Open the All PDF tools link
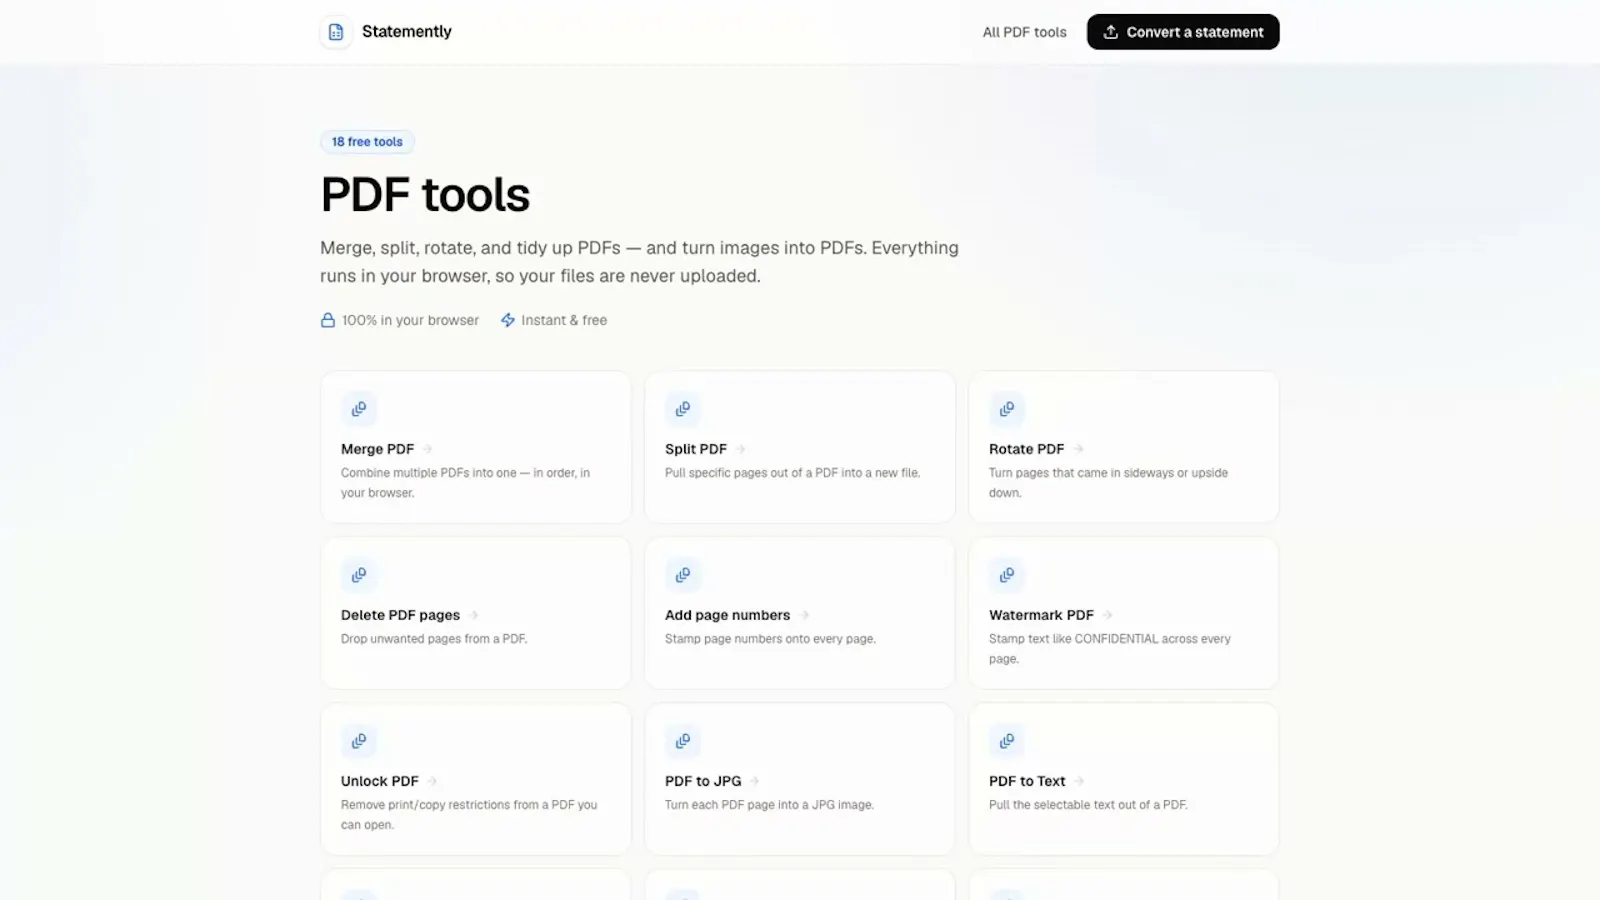Screen dimensions: 1600x900 (1024, 32)
